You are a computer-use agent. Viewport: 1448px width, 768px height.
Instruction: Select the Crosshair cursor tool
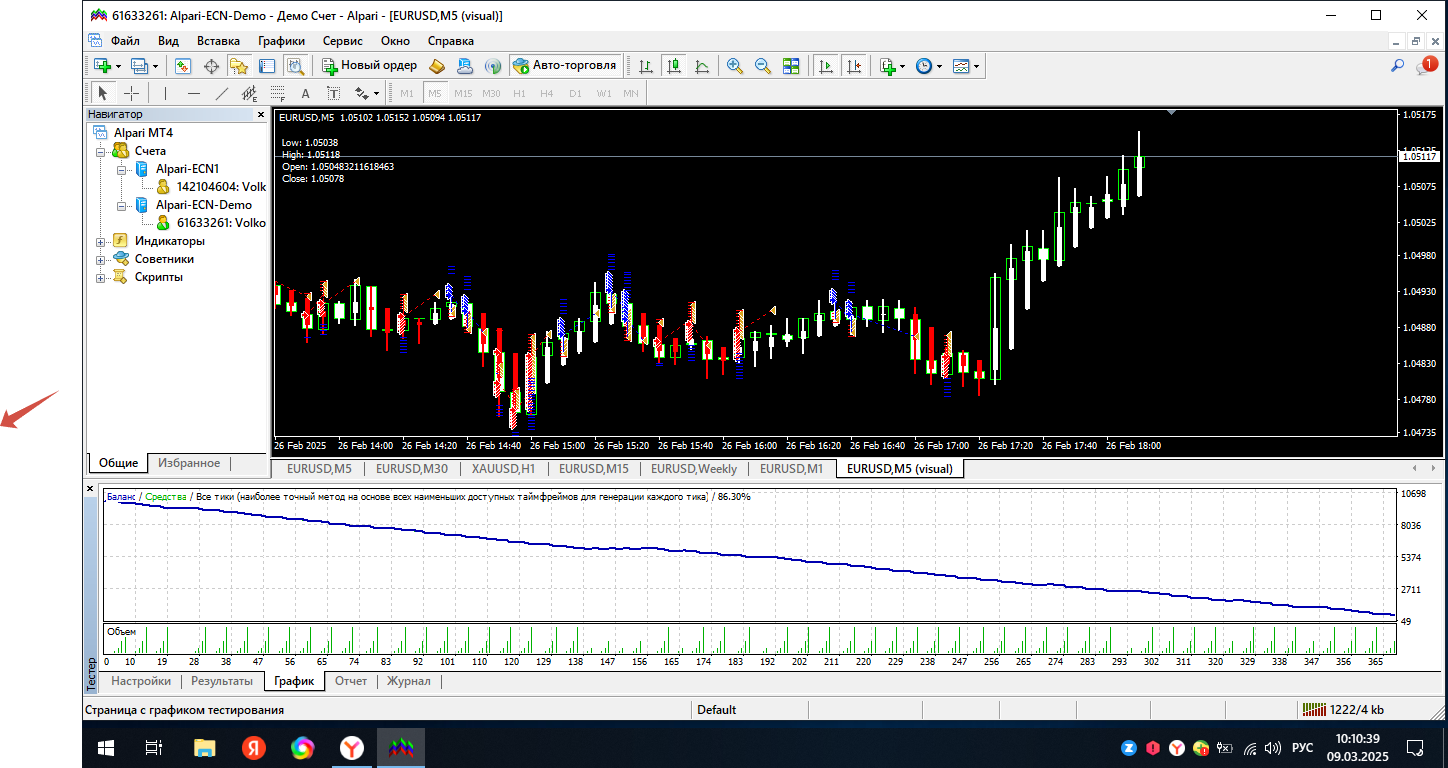tap(131, 94)
